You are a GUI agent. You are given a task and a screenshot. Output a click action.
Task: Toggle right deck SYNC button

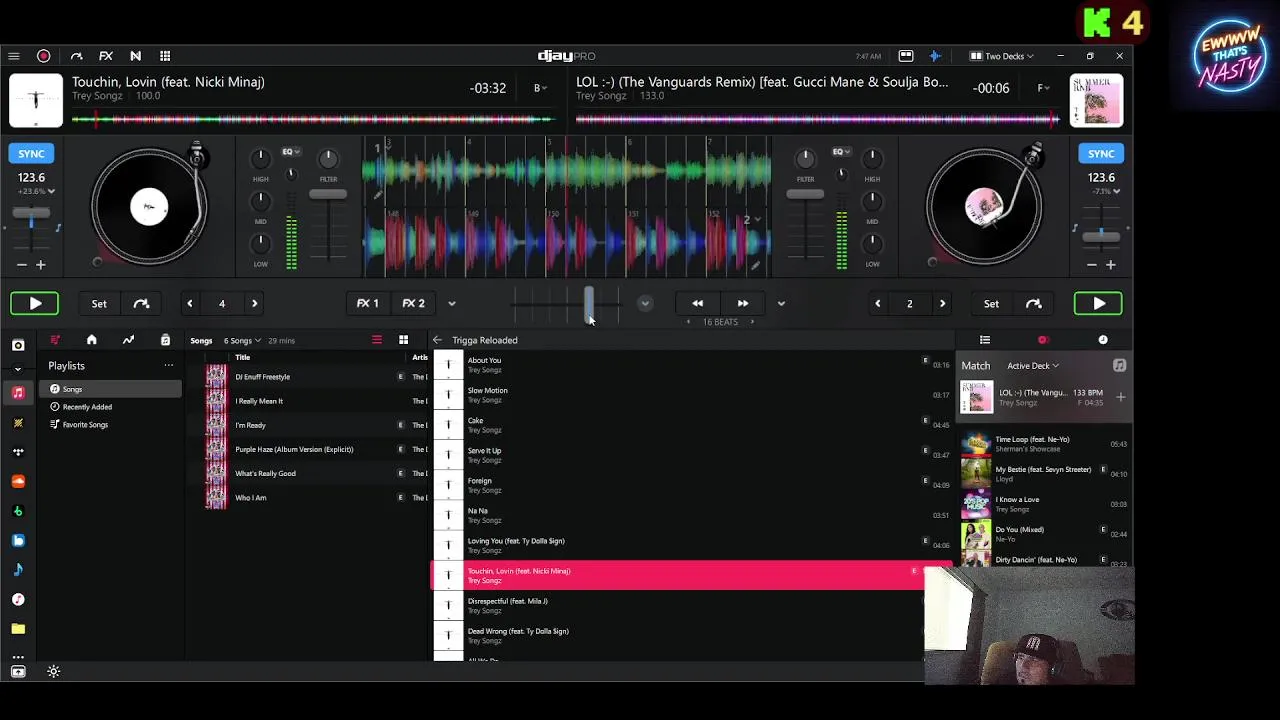[x=1101, y=153]
